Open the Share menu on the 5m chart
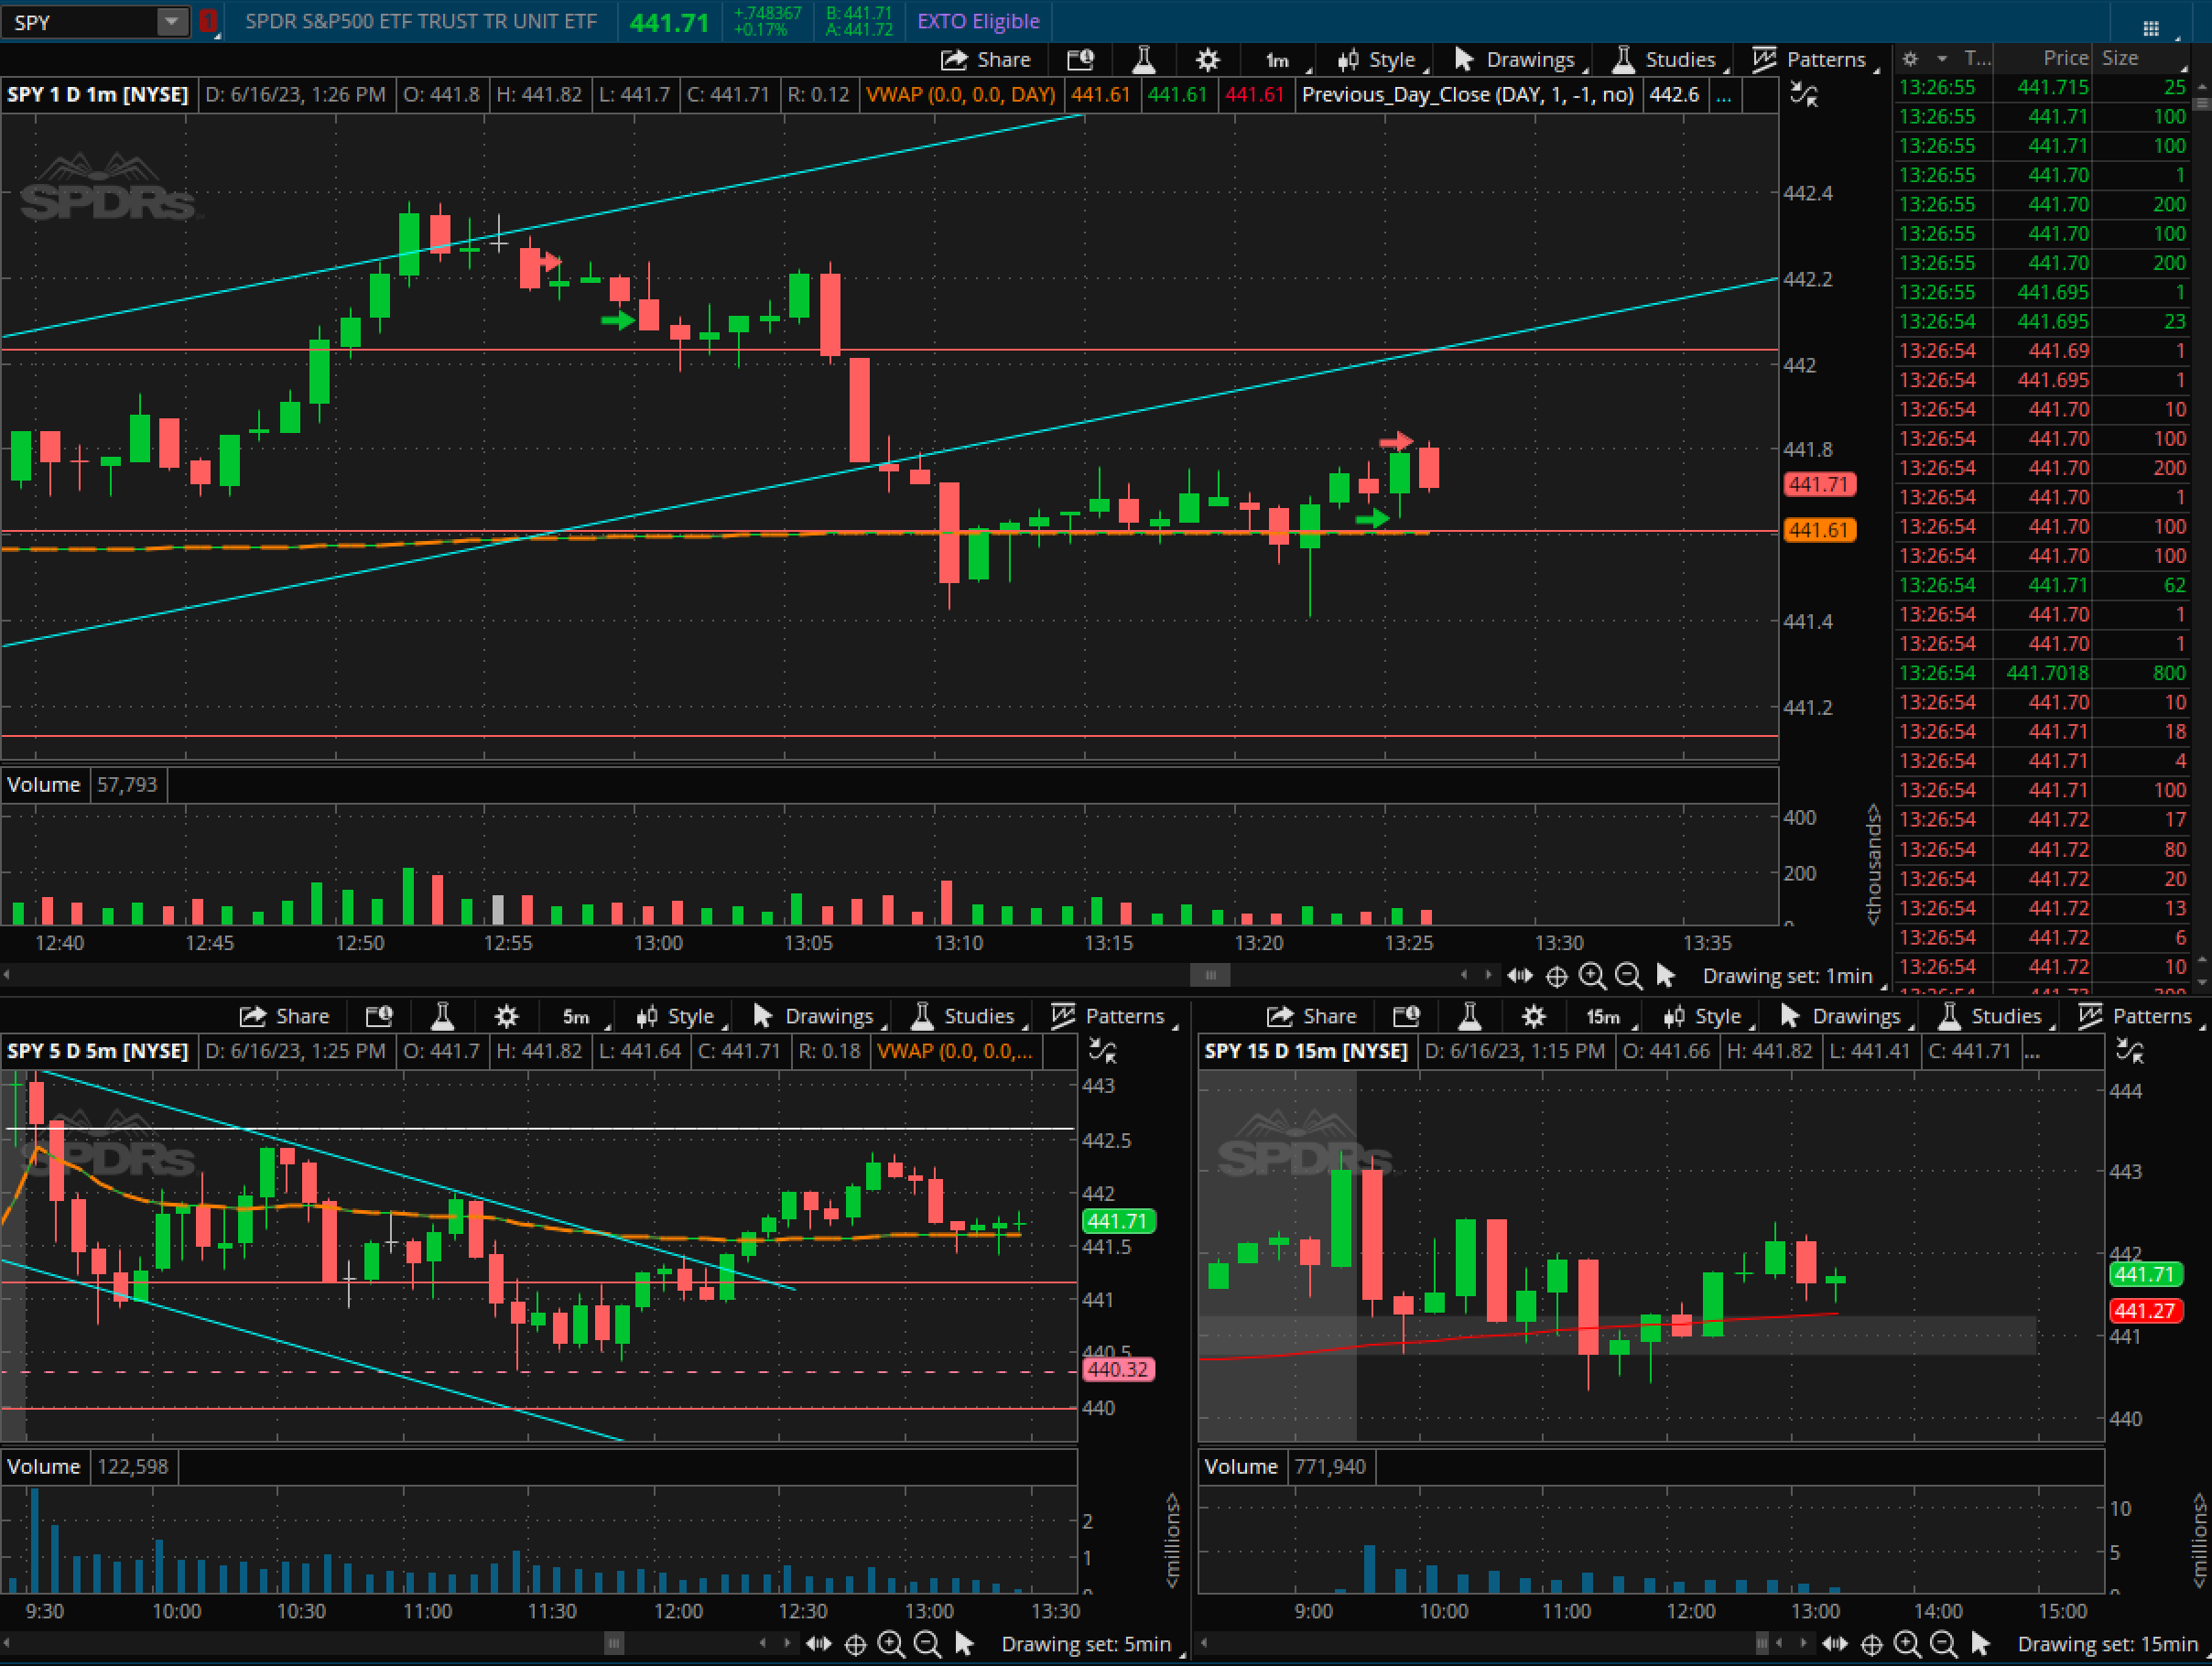This screenshot has width=2212, height=1666. click(x=284, y=1017)
